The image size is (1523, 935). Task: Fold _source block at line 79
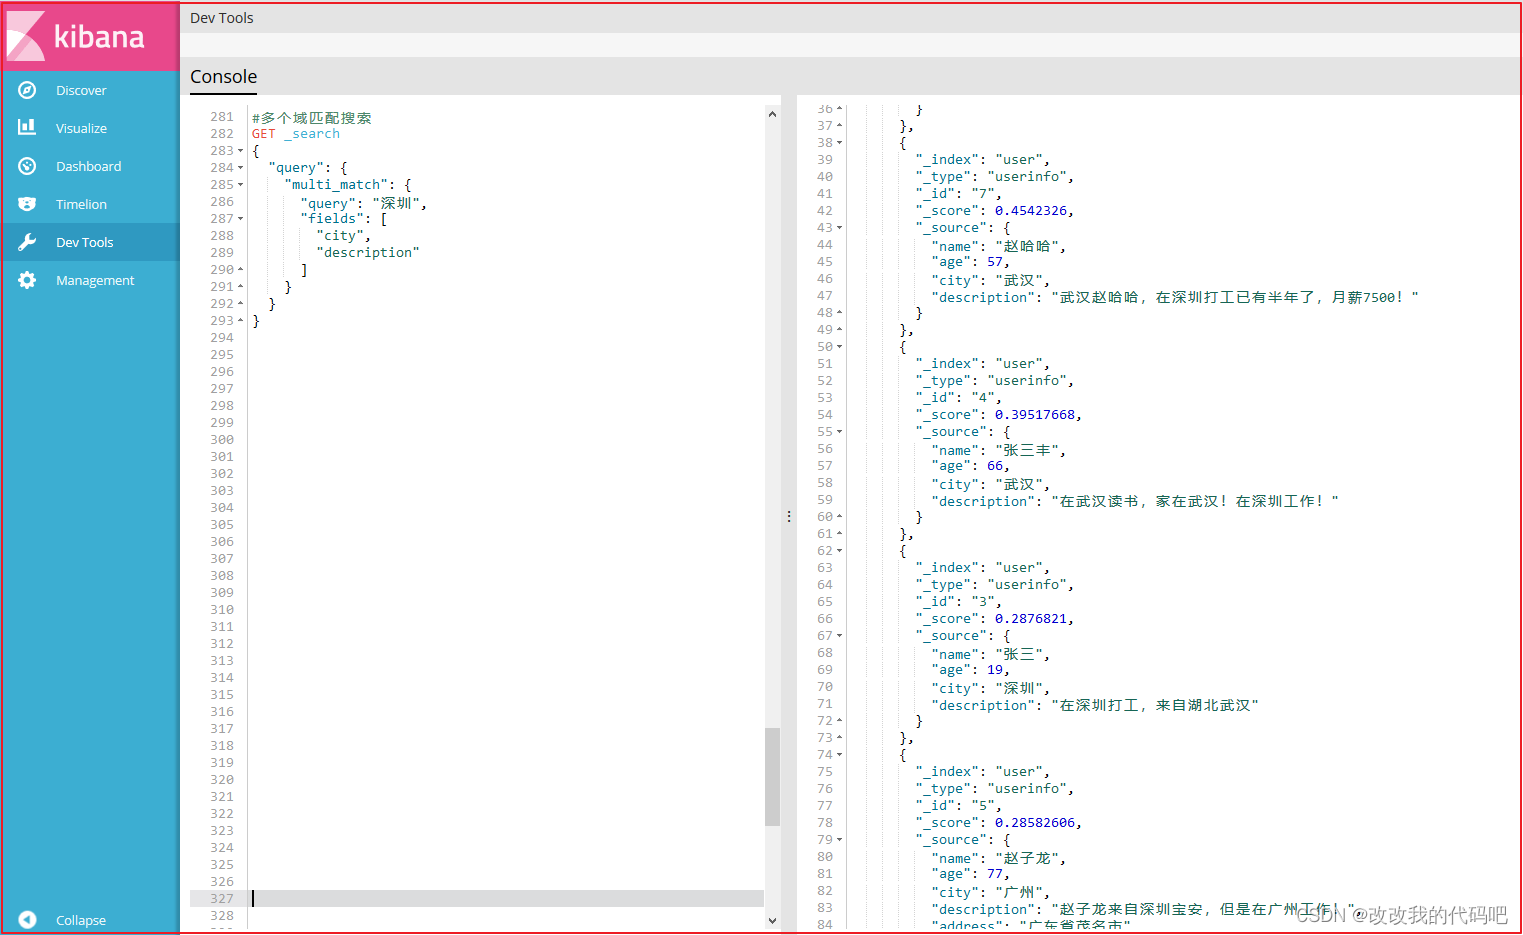(x=839, y=840)
